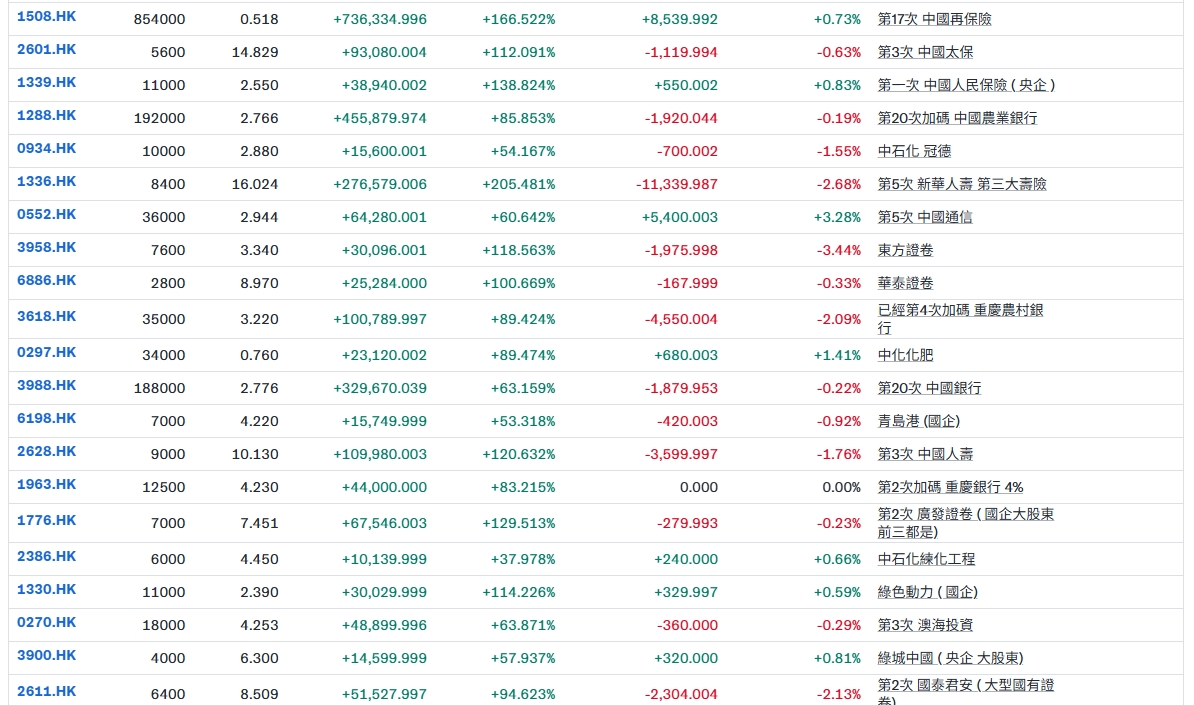
Task: Open the 2628.HK ticker link
Action: pos(46,452)
